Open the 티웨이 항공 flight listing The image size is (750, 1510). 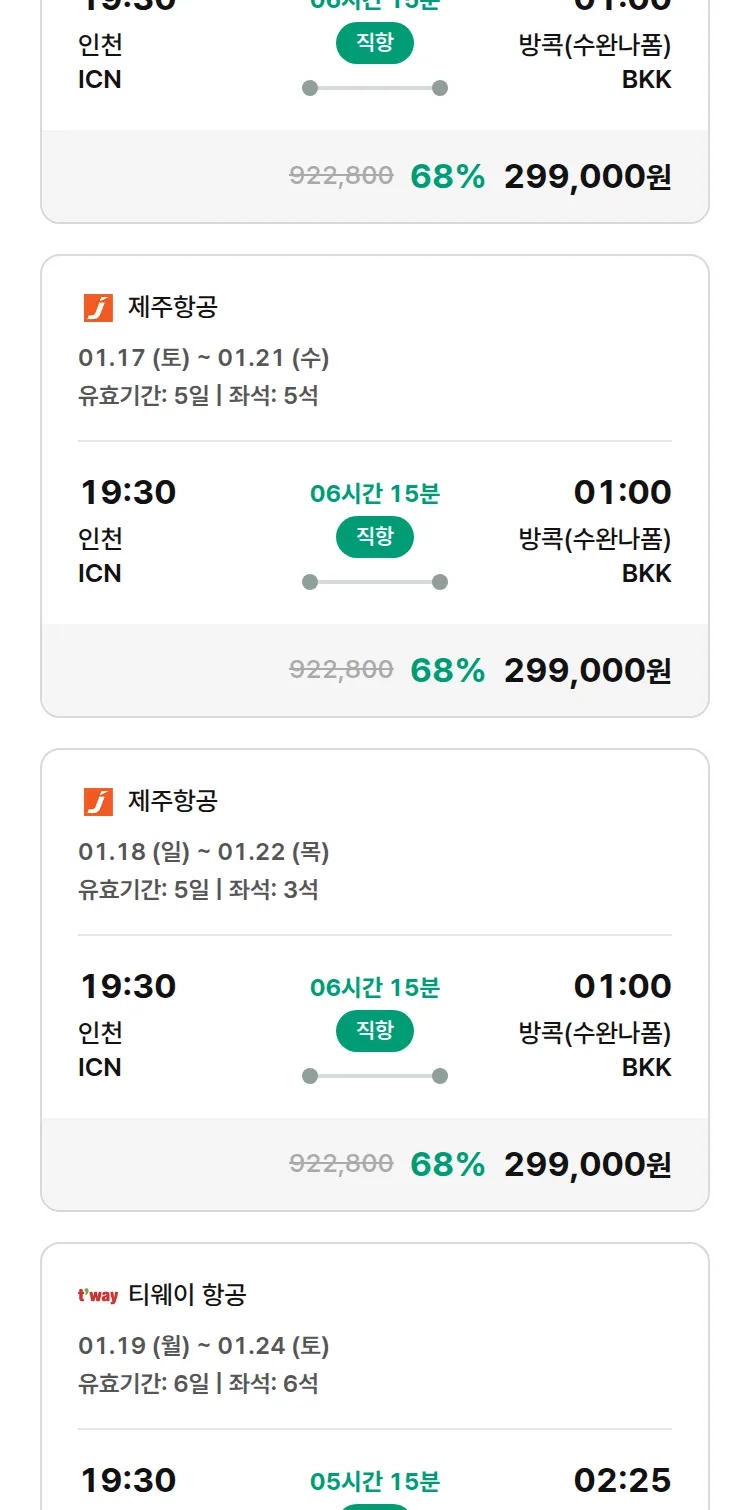click(x=187, y=1296)
